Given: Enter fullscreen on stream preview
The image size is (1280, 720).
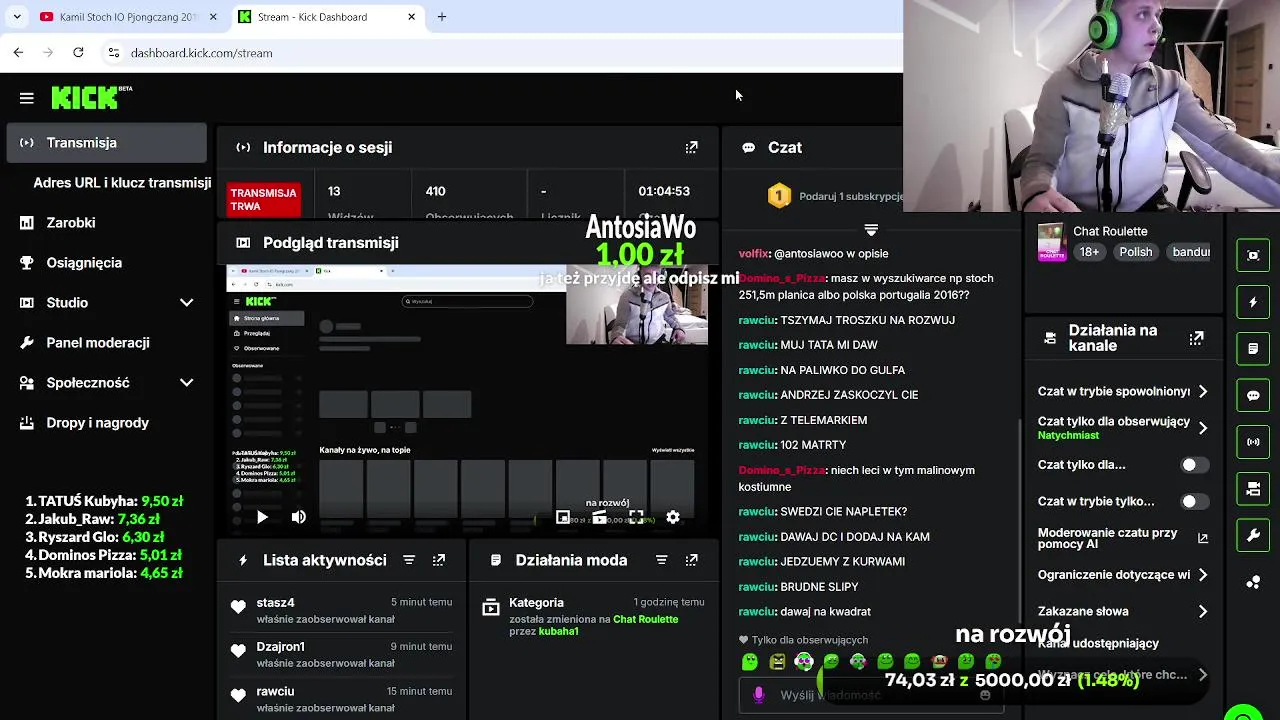Looking at the screenshot, I should coord(636,517).
